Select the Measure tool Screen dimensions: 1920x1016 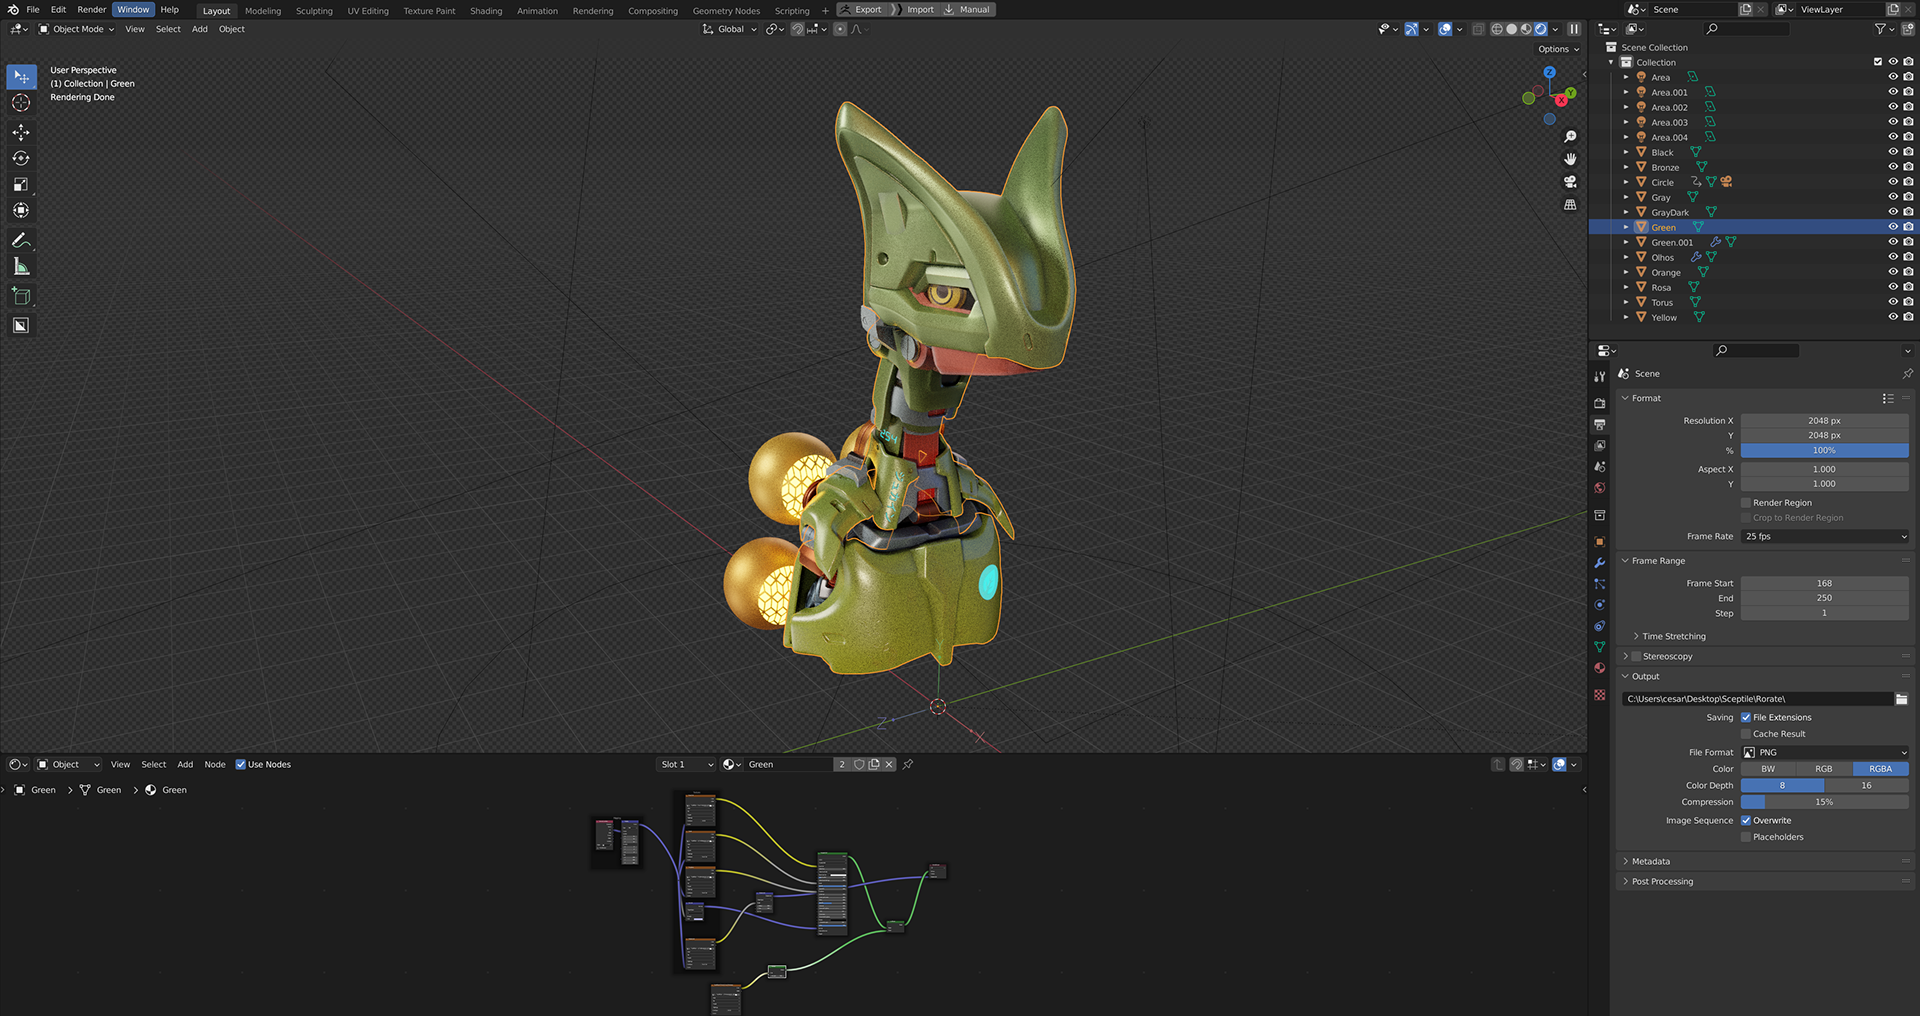point(21,266)
